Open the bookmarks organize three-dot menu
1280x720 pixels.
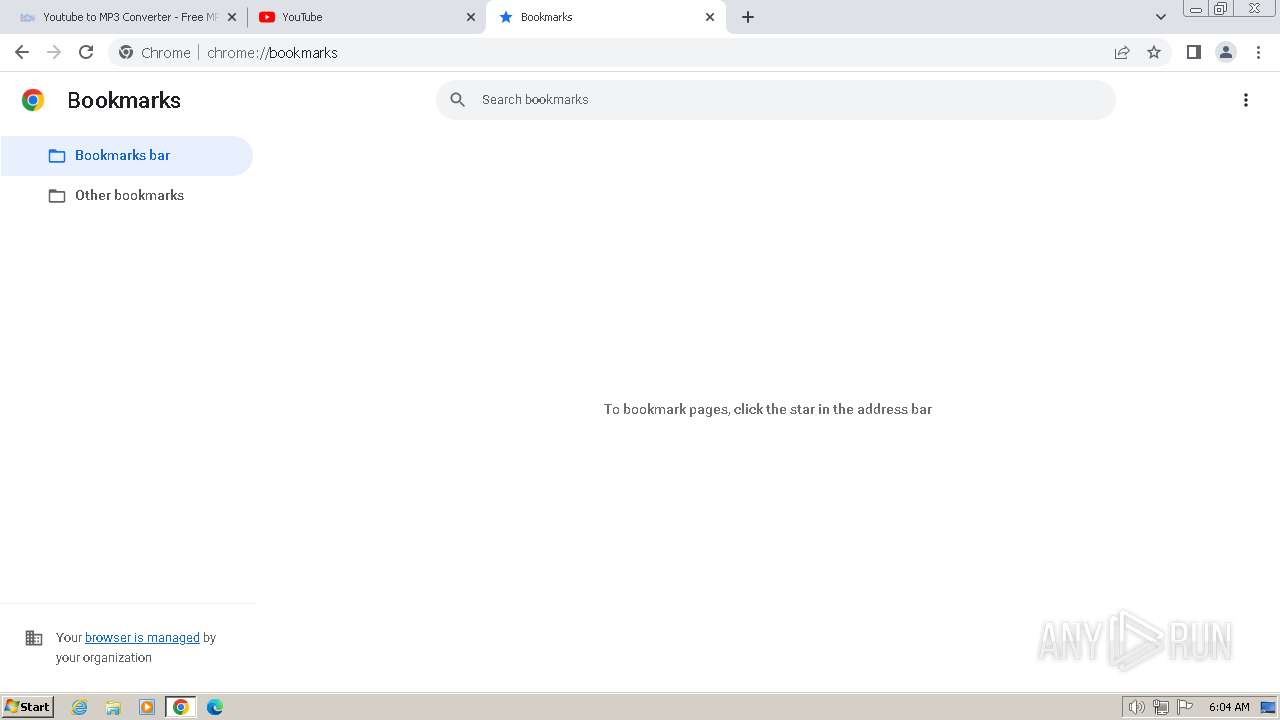1246,100
